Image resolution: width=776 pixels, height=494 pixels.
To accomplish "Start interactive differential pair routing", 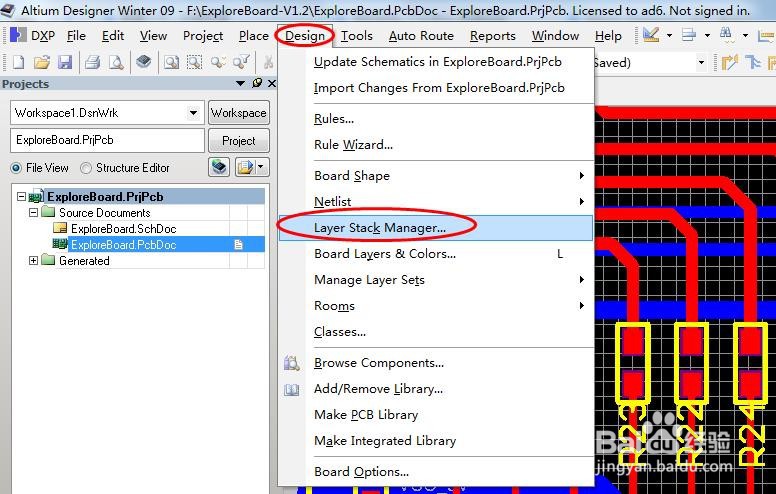I will pyautogui.click(x=753, y=62).
